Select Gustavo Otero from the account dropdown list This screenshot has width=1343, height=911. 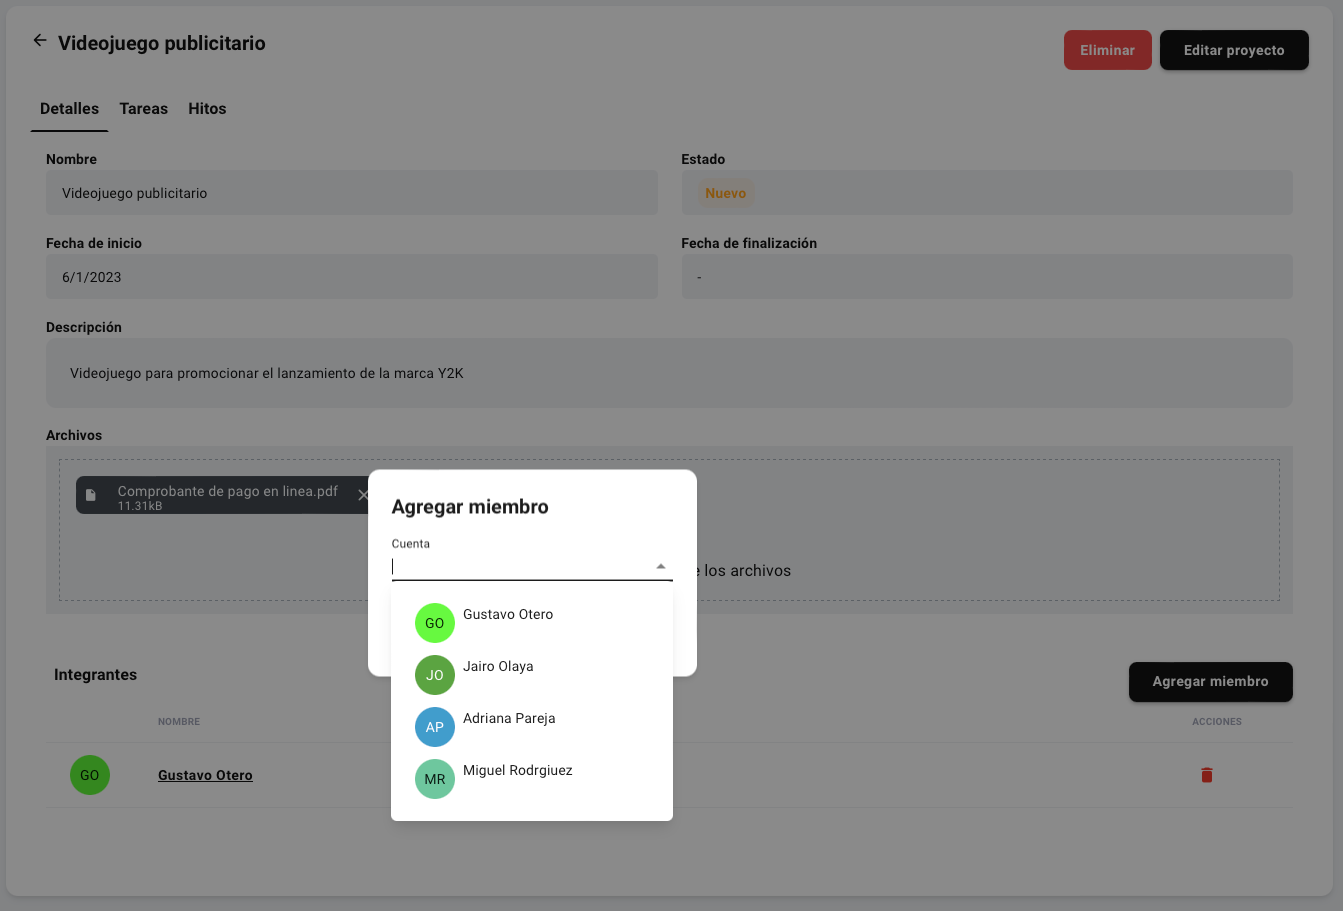[508, 615]
